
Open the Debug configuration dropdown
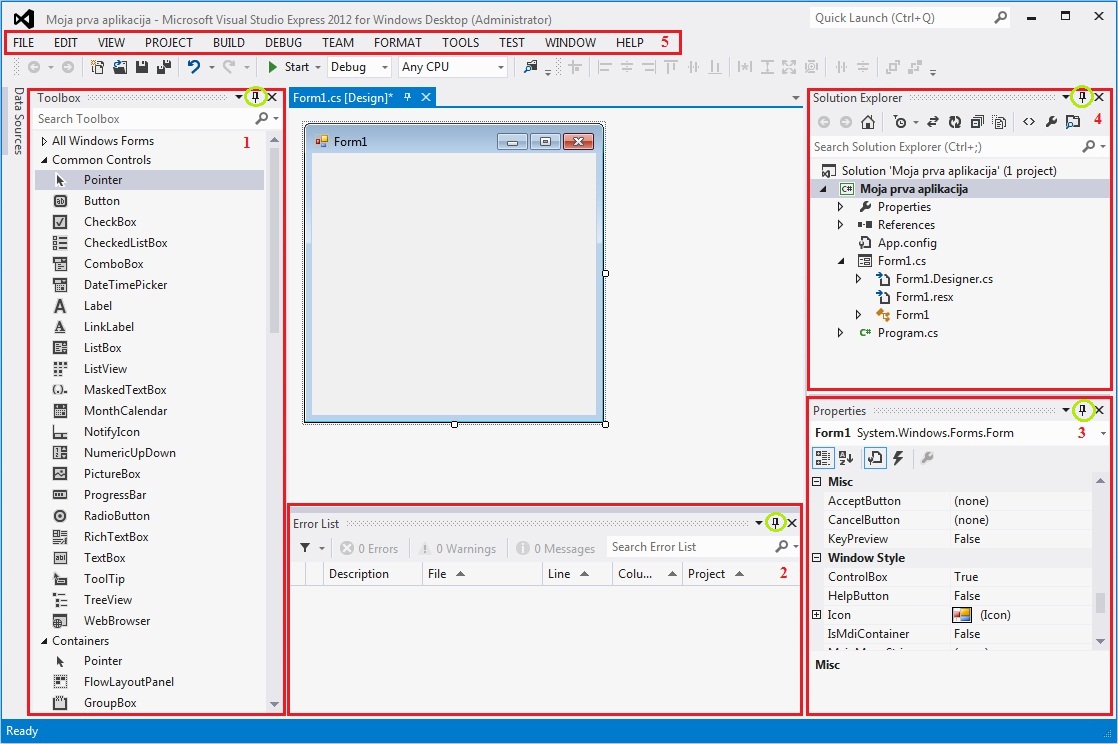point(359,67)
